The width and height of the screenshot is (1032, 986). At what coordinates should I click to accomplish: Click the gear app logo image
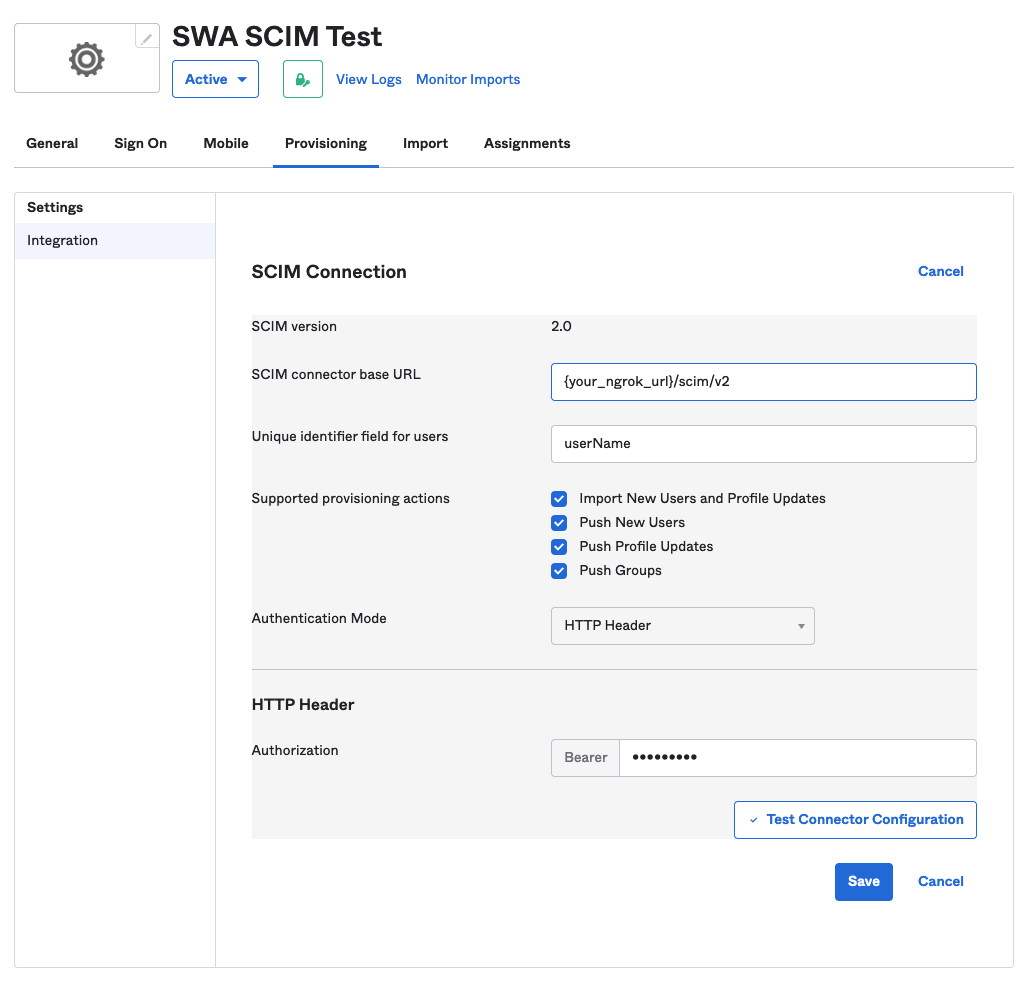(87, 59)
